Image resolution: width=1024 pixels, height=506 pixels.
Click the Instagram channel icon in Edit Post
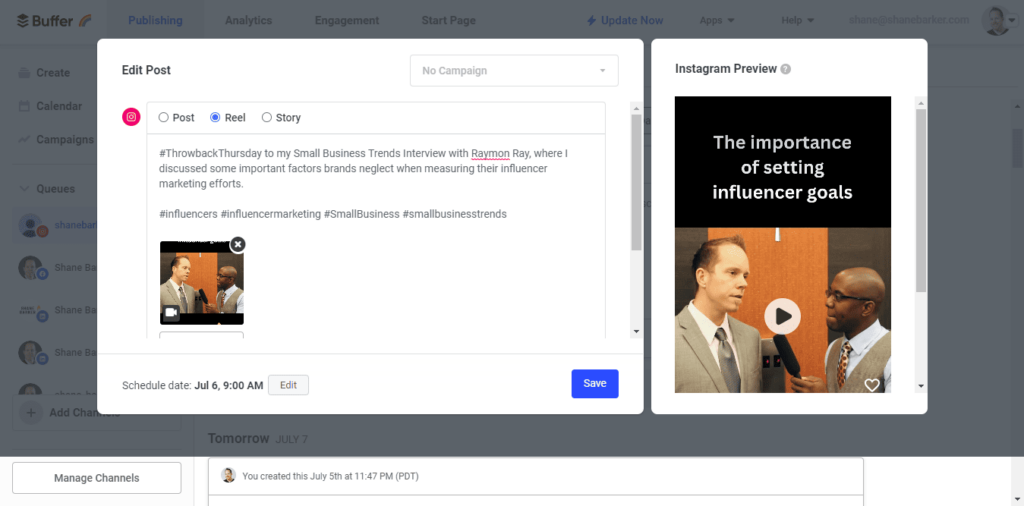[131, 117]
